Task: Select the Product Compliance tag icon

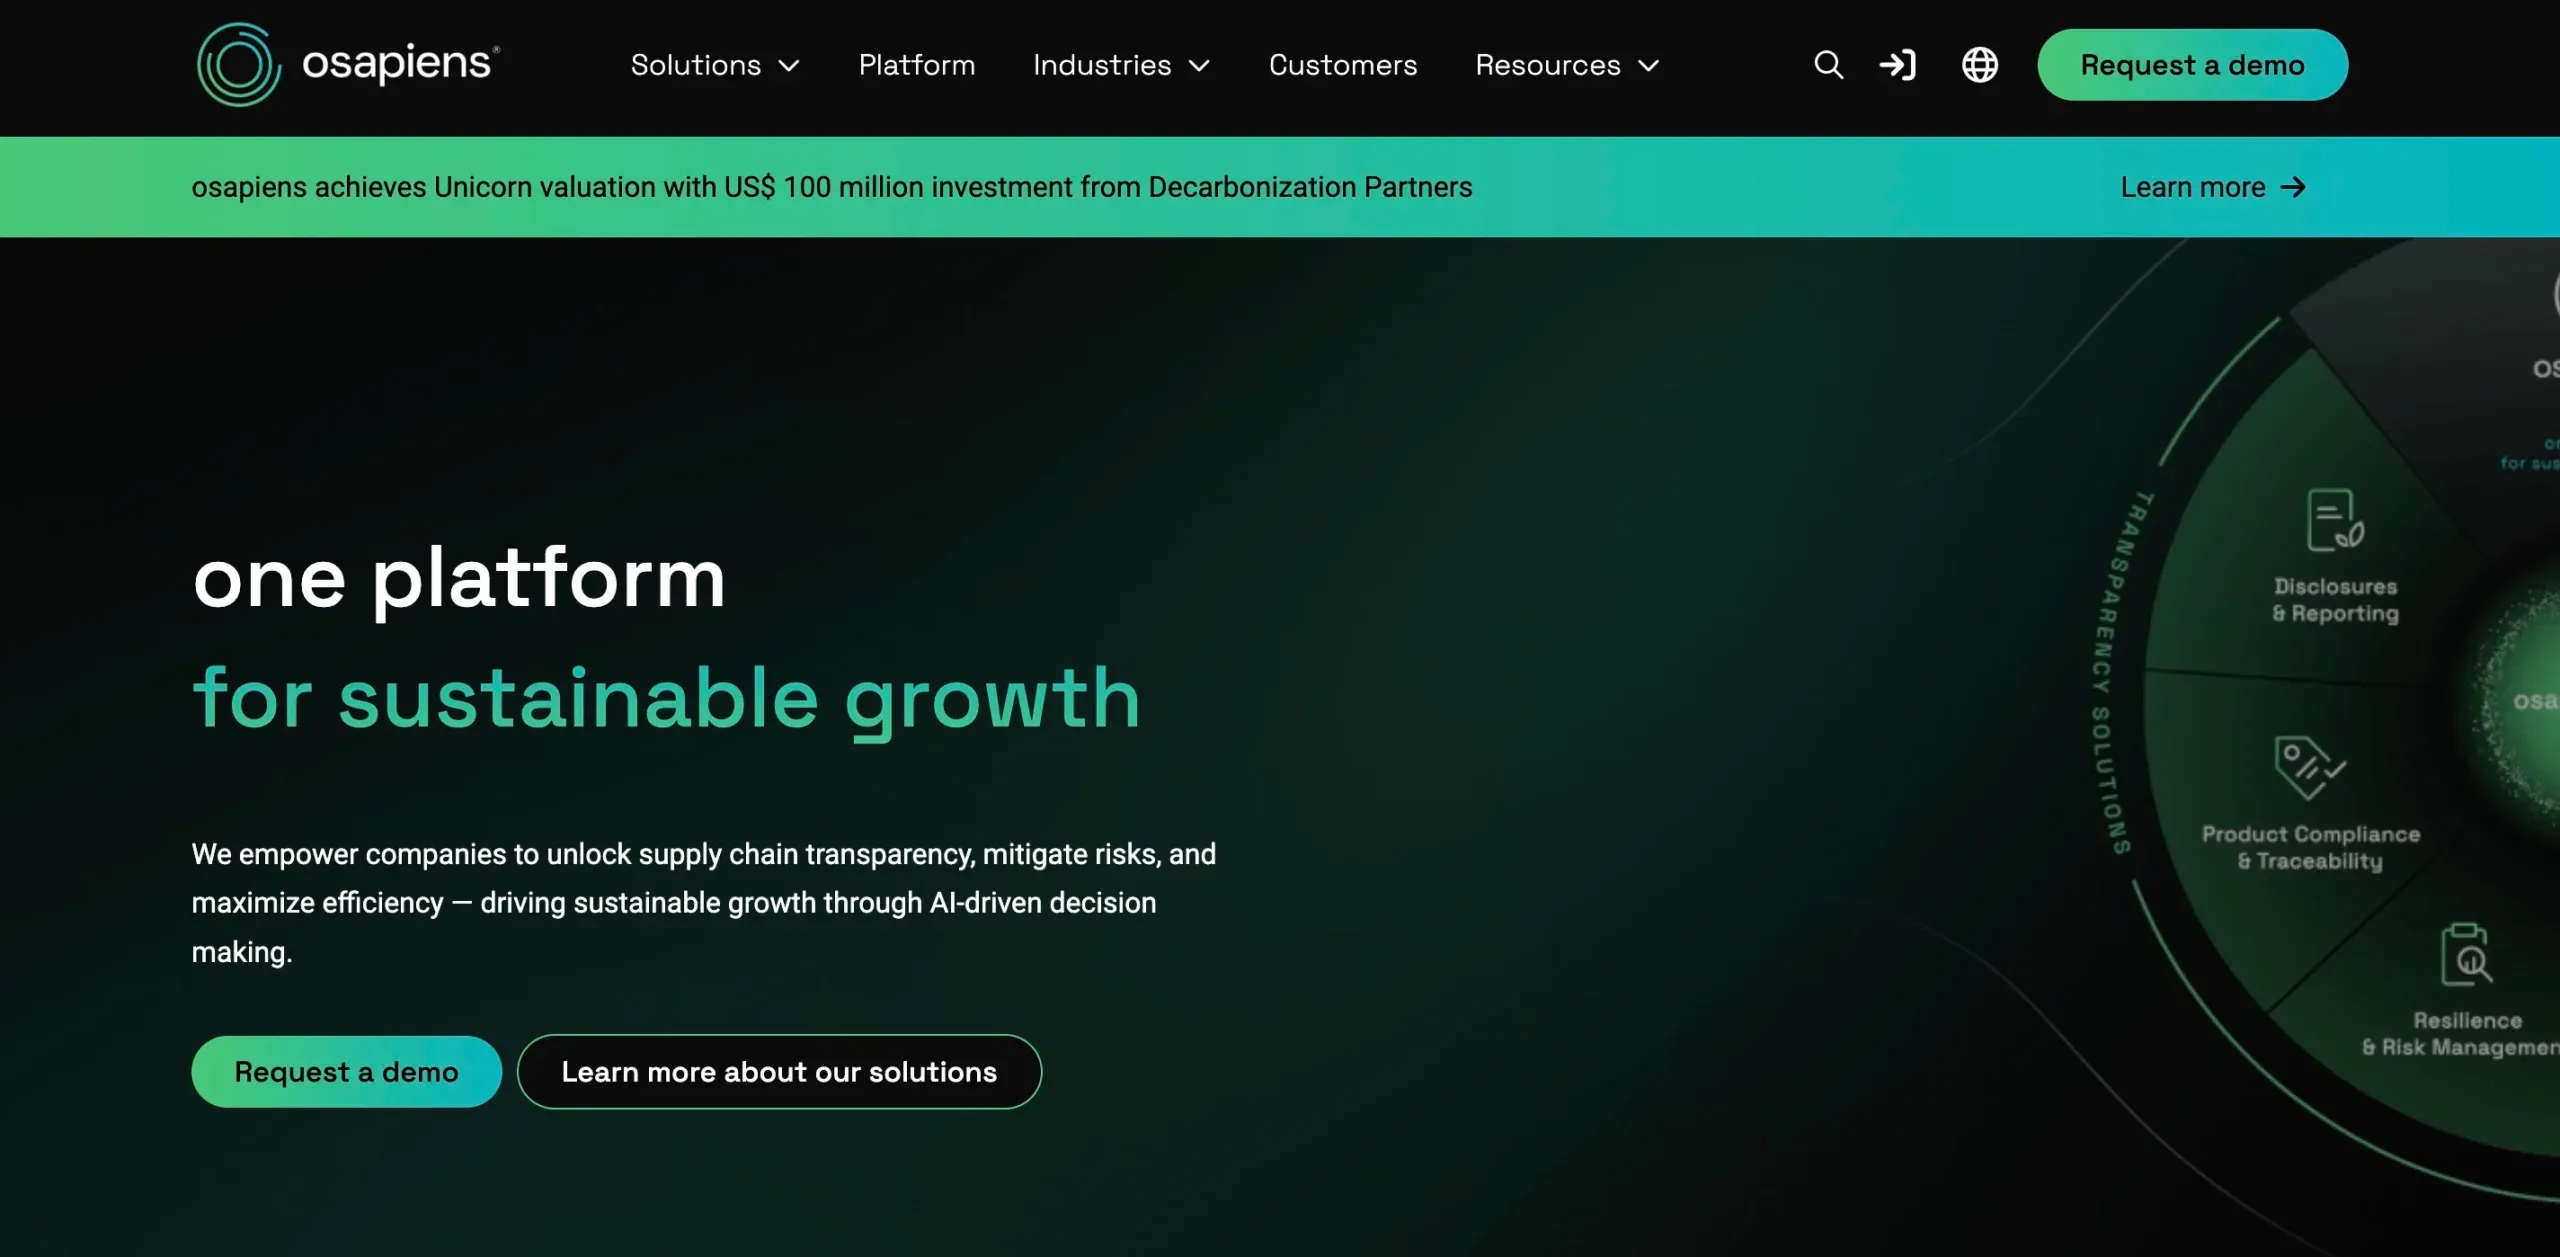Action: click(2308, 767)
